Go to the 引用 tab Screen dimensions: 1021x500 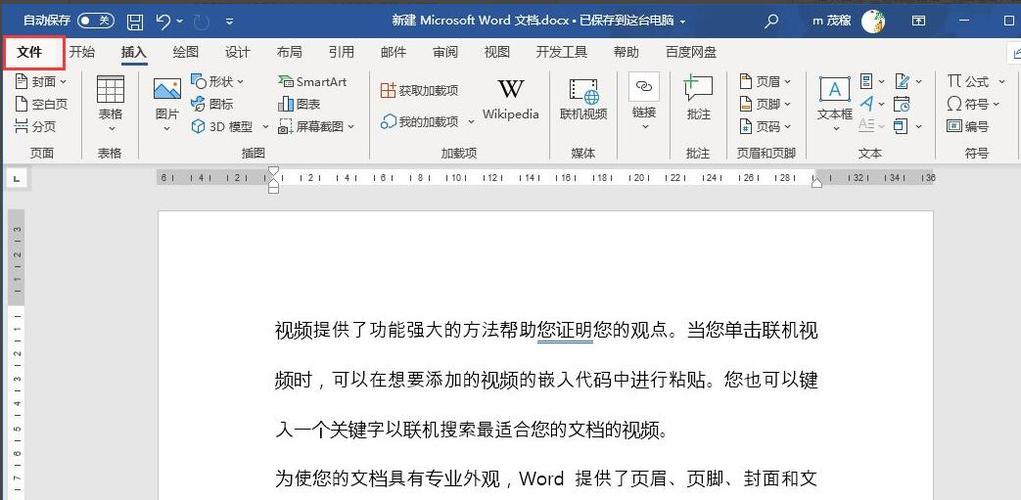click(341, 53)
